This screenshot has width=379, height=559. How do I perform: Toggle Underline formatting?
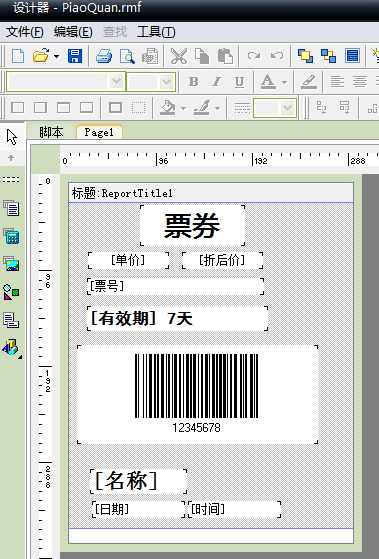coord(239,82)
